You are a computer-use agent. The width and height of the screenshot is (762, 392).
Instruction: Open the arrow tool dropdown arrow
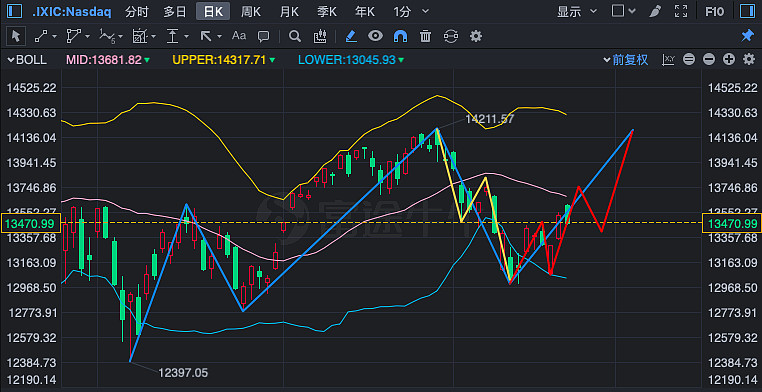coord(219,36)
